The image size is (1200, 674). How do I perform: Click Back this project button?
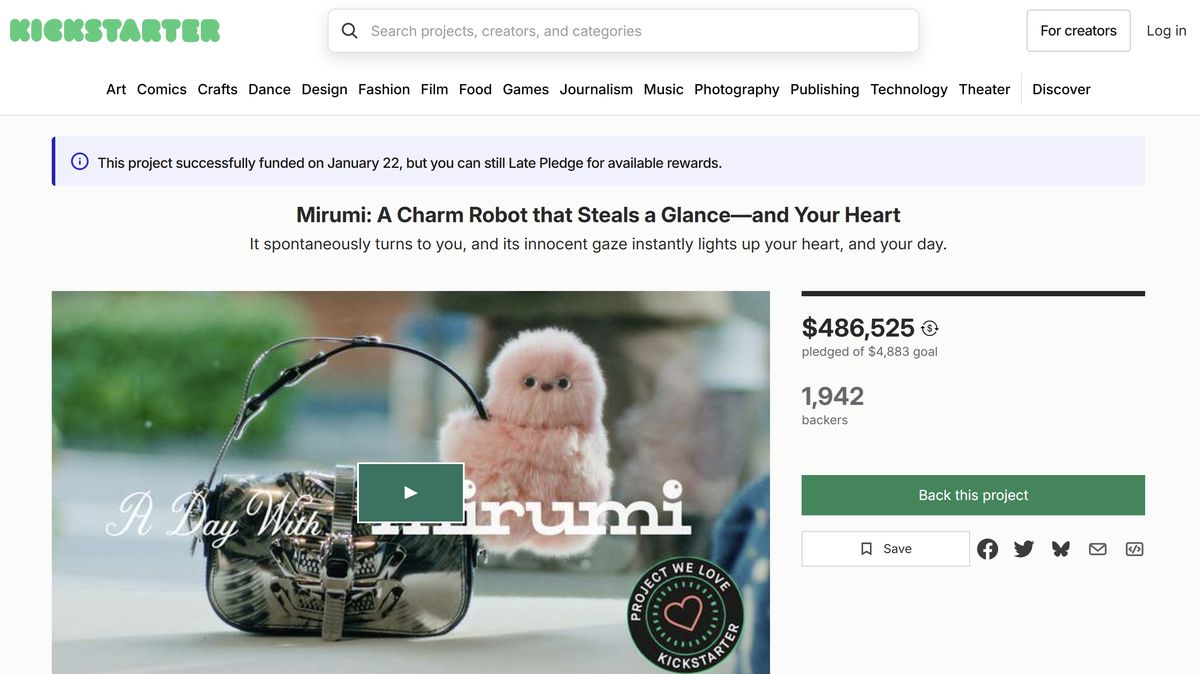tap(973, 495)
